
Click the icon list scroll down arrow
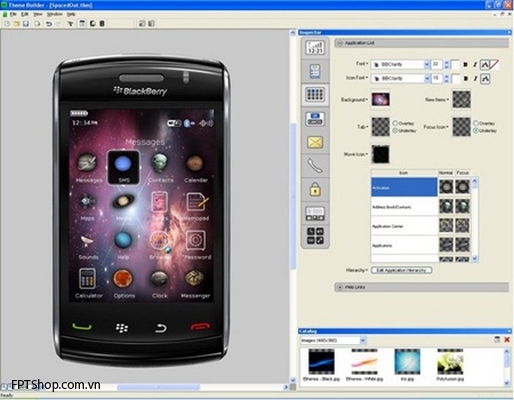pos(475,258)
